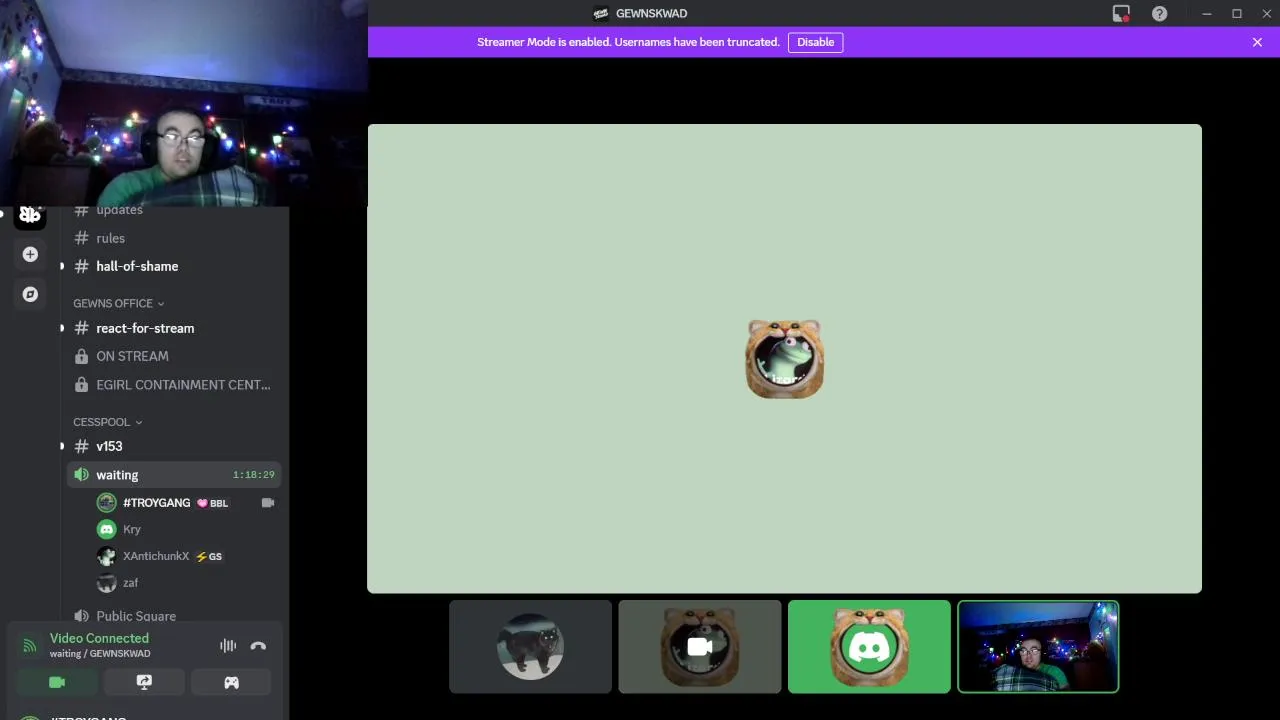Open Discover servers compass icon
This screenshot has height=720, width=1280.
(30, 294)
